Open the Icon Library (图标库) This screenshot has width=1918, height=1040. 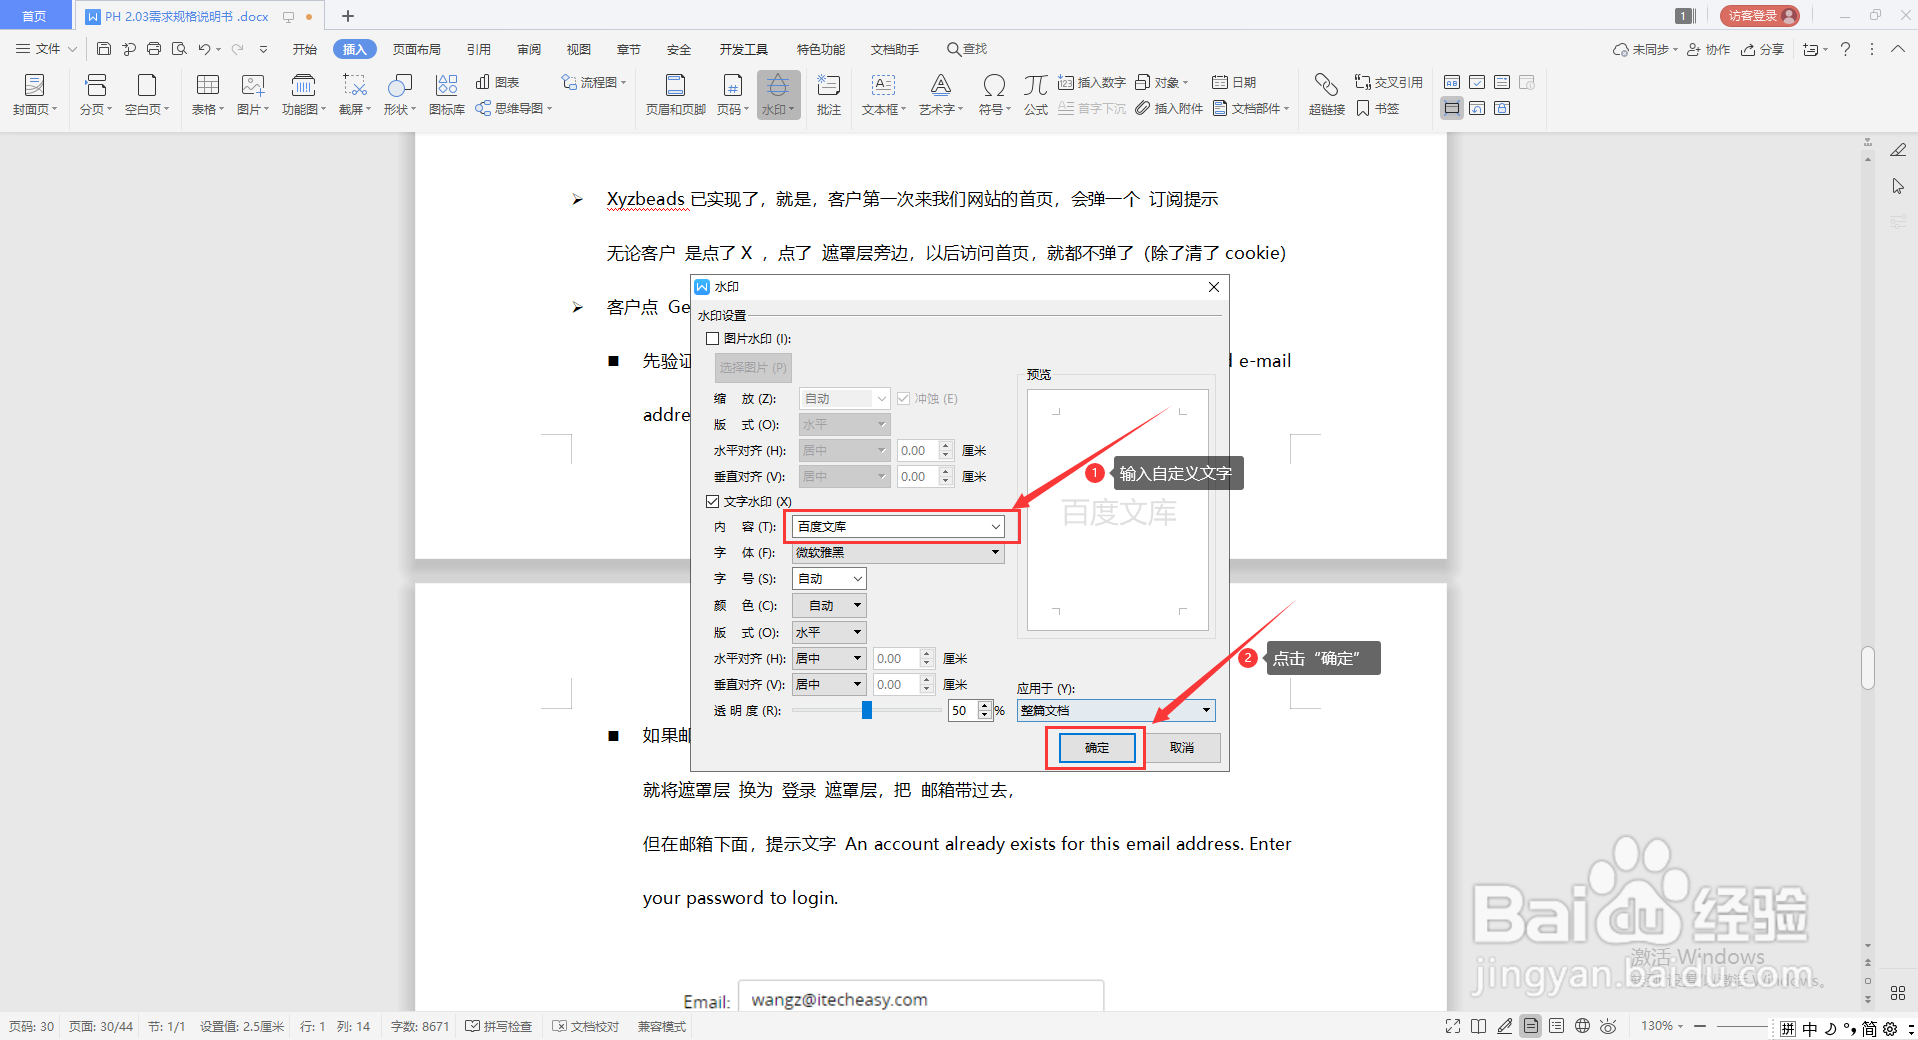click(446, 95)
